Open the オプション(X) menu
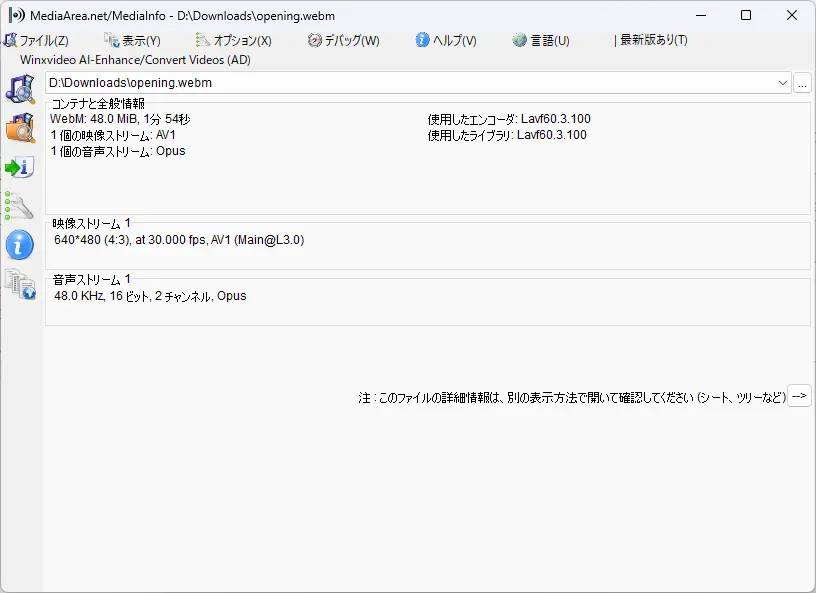Screen dimensions: 816x593 [234, 40]
